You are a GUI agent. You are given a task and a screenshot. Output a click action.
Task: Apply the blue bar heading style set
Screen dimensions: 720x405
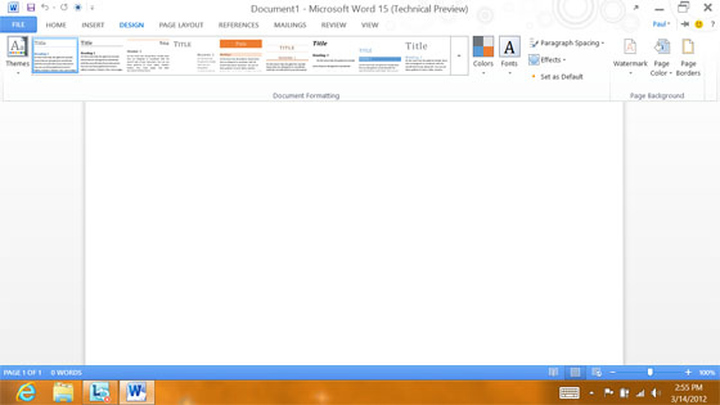(380, 56)
